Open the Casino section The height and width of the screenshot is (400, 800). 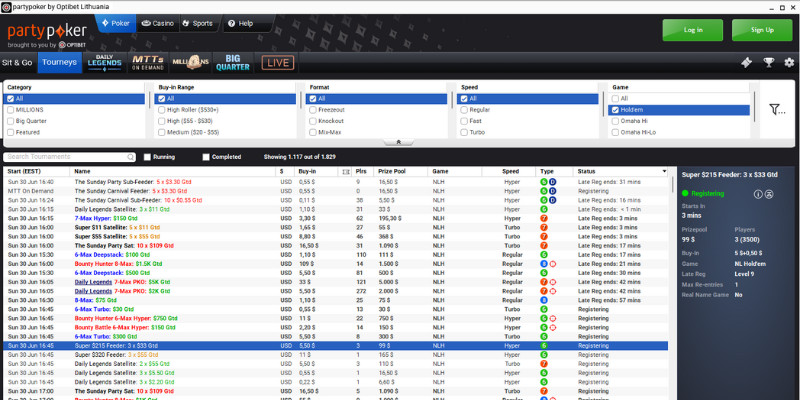(158, 22)
